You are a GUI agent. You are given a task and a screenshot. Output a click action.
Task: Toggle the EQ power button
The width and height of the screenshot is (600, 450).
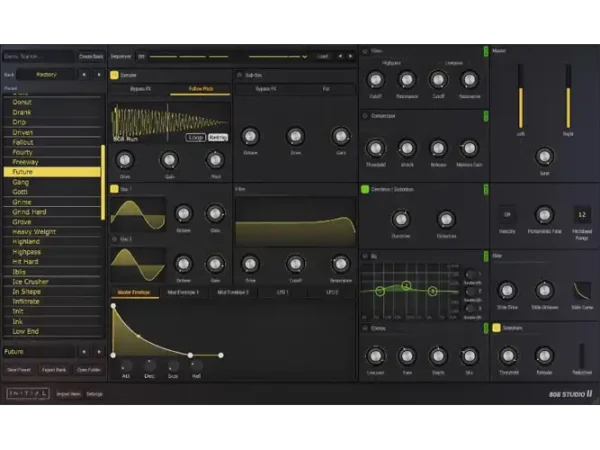pyautogui.click(x=365, y=256)
